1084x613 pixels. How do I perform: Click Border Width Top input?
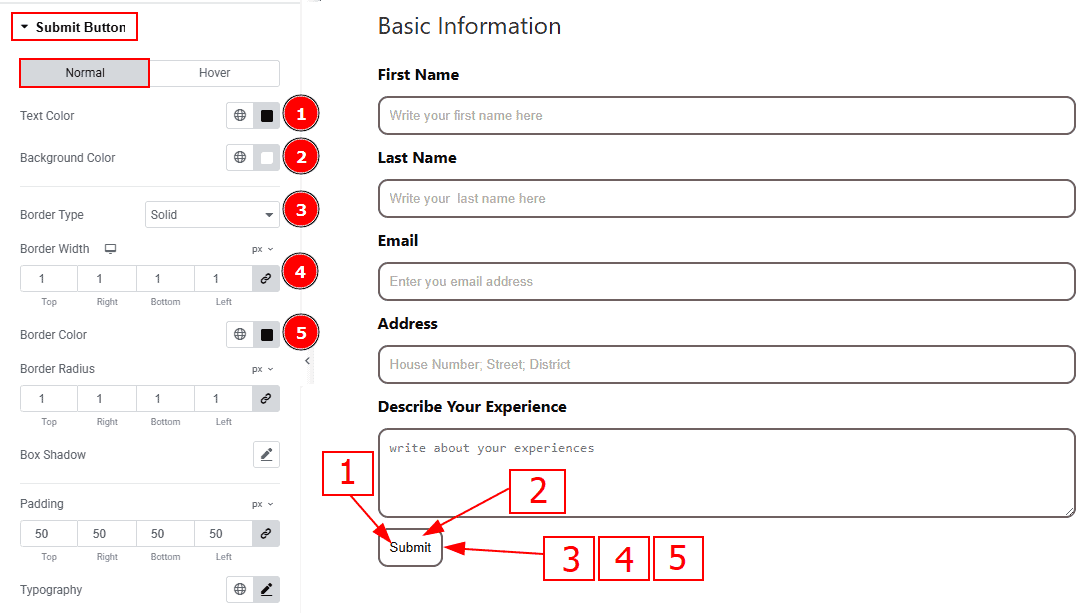(48, 279)
